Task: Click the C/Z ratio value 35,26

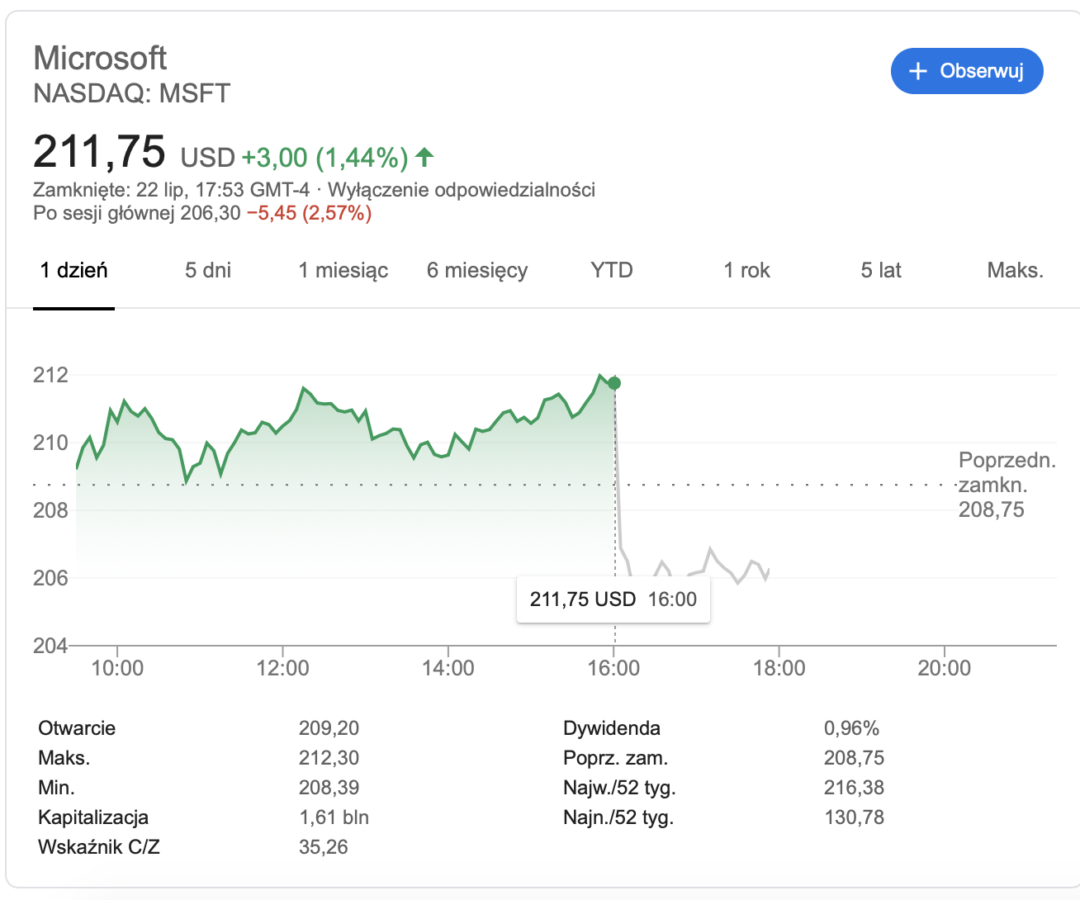Action: 323,847
